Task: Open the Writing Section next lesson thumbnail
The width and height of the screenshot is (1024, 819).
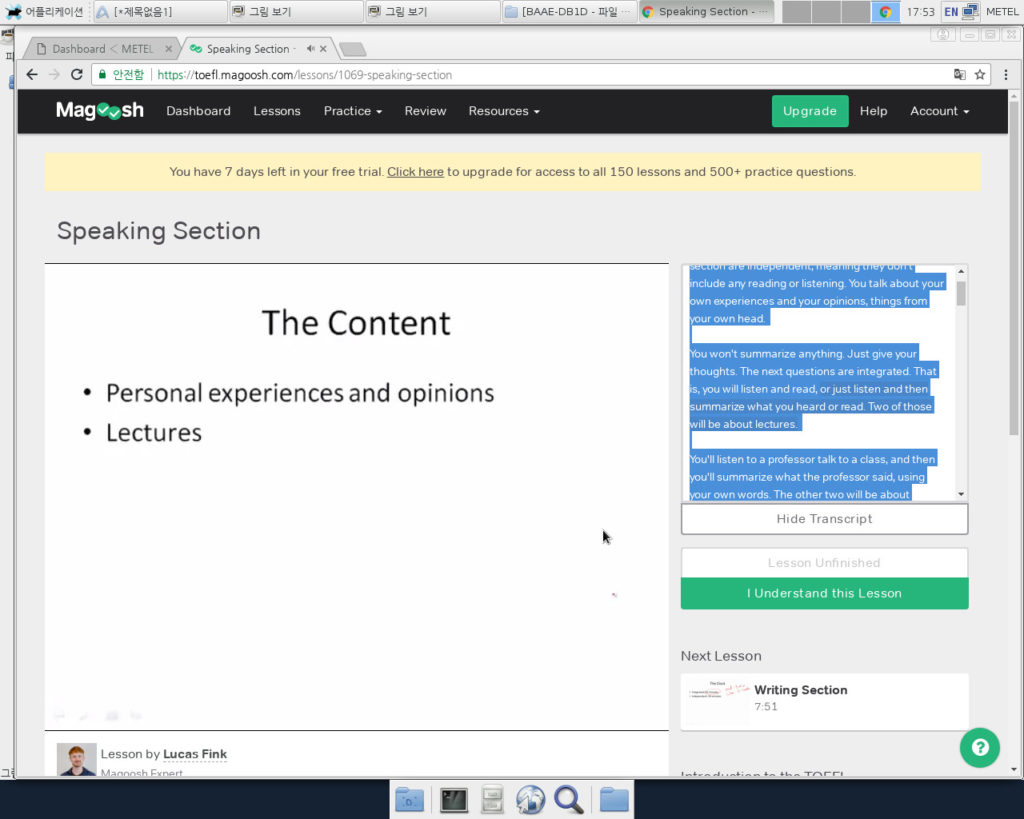Action: click(717, 699)
